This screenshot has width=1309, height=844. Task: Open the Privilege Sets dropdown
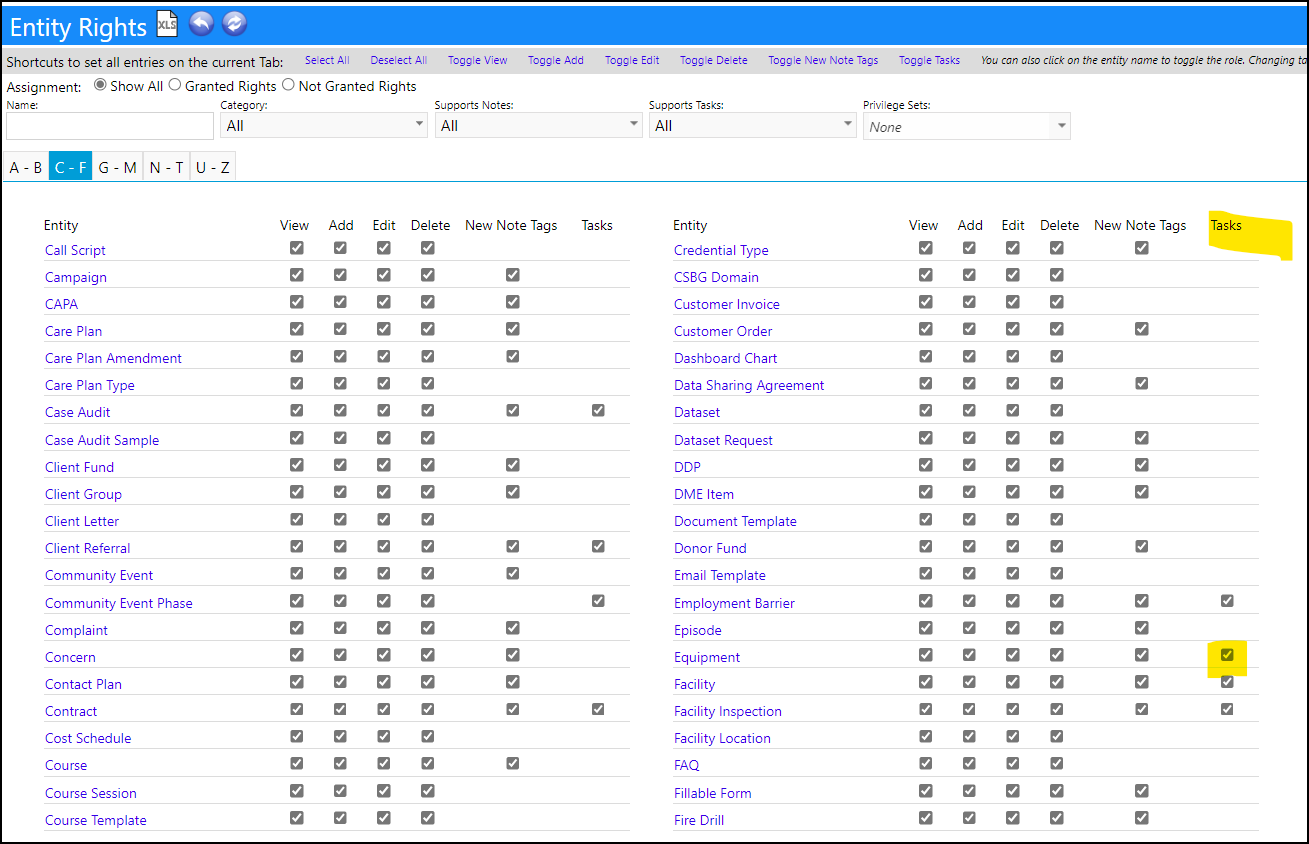pyautogui.click(x=966, y=126)
